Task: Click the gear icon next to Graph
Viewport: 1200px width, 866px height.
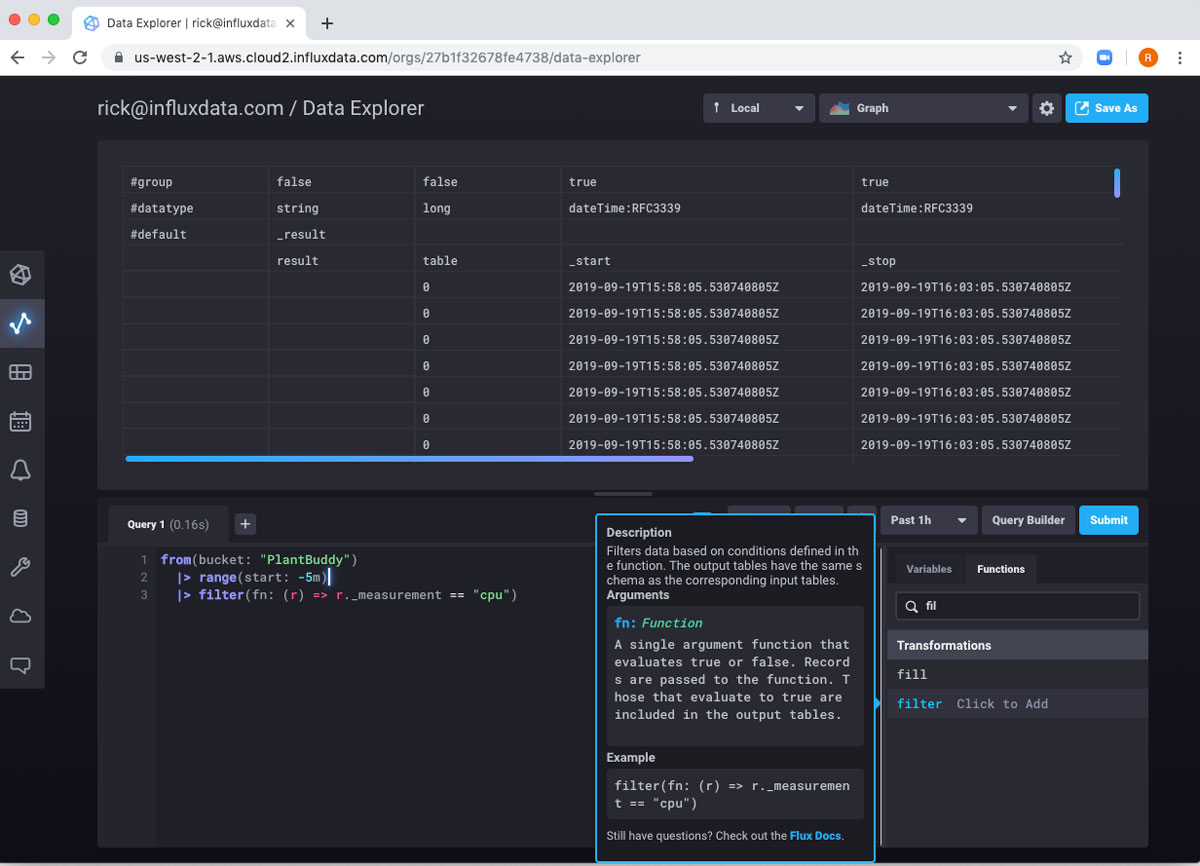Action: [x=1046, y=108]
